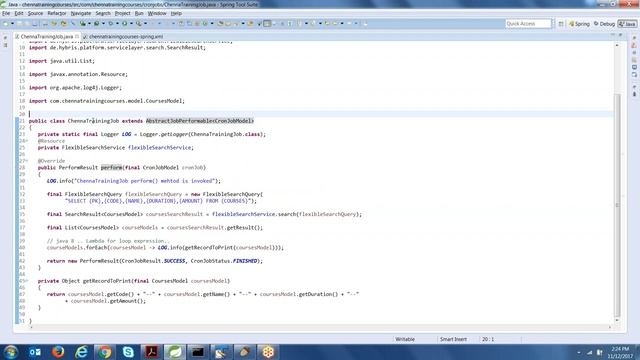Open the Windows Start button
640x360 pixels.
click(11, 352)
